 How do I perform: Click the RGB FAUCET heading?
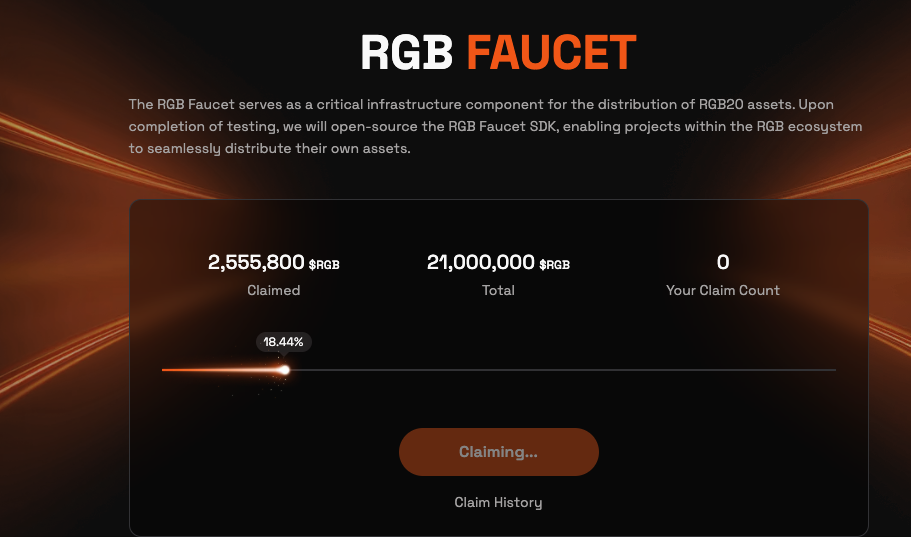(x=498, y=52)
